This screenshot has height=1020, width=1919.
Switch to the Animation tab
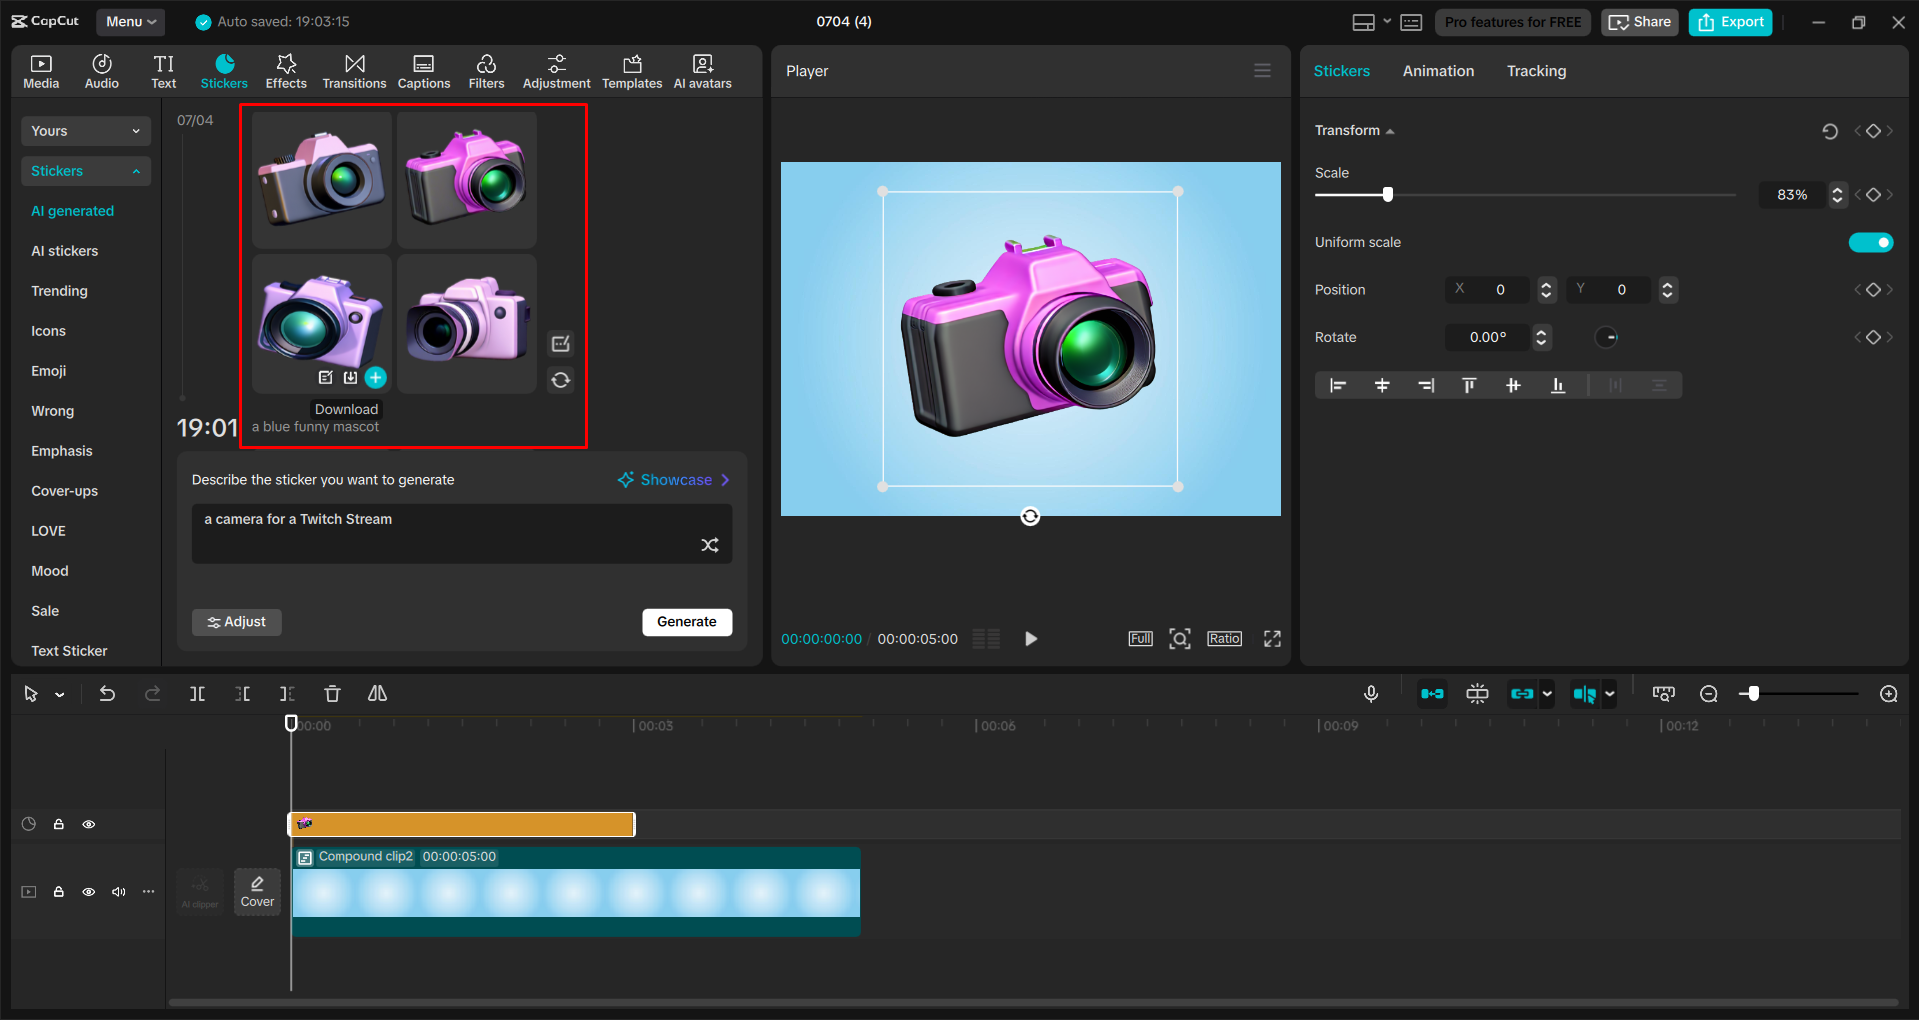(x=1437, y=70)
